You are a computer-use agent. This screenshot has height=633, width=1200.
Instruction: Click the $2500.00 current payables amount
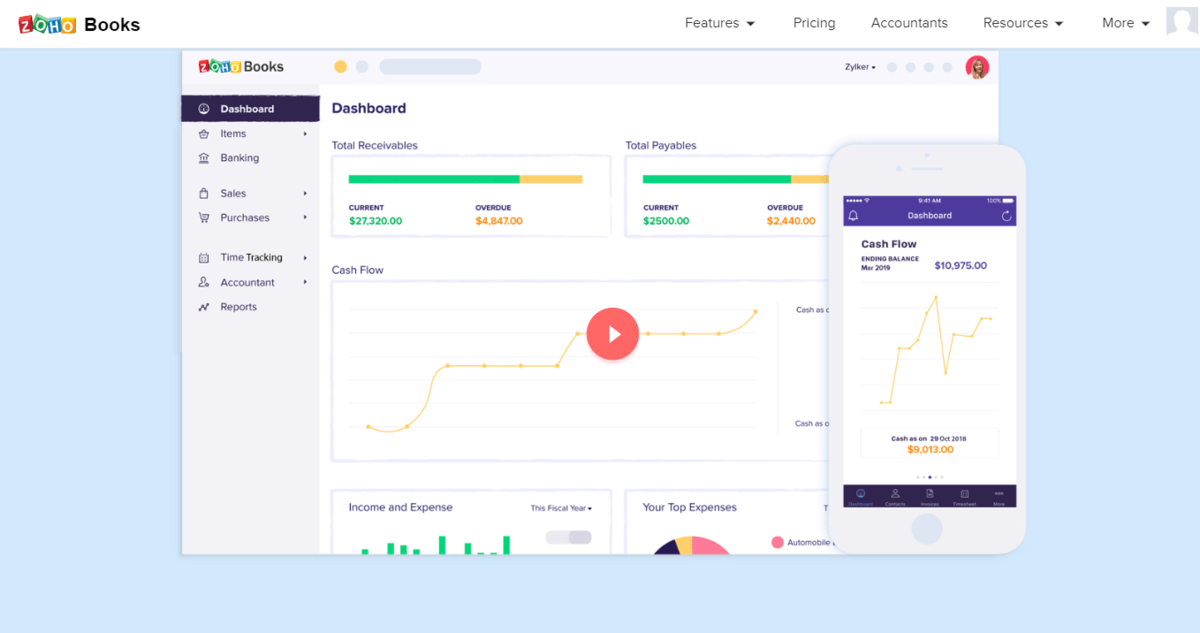667,221
